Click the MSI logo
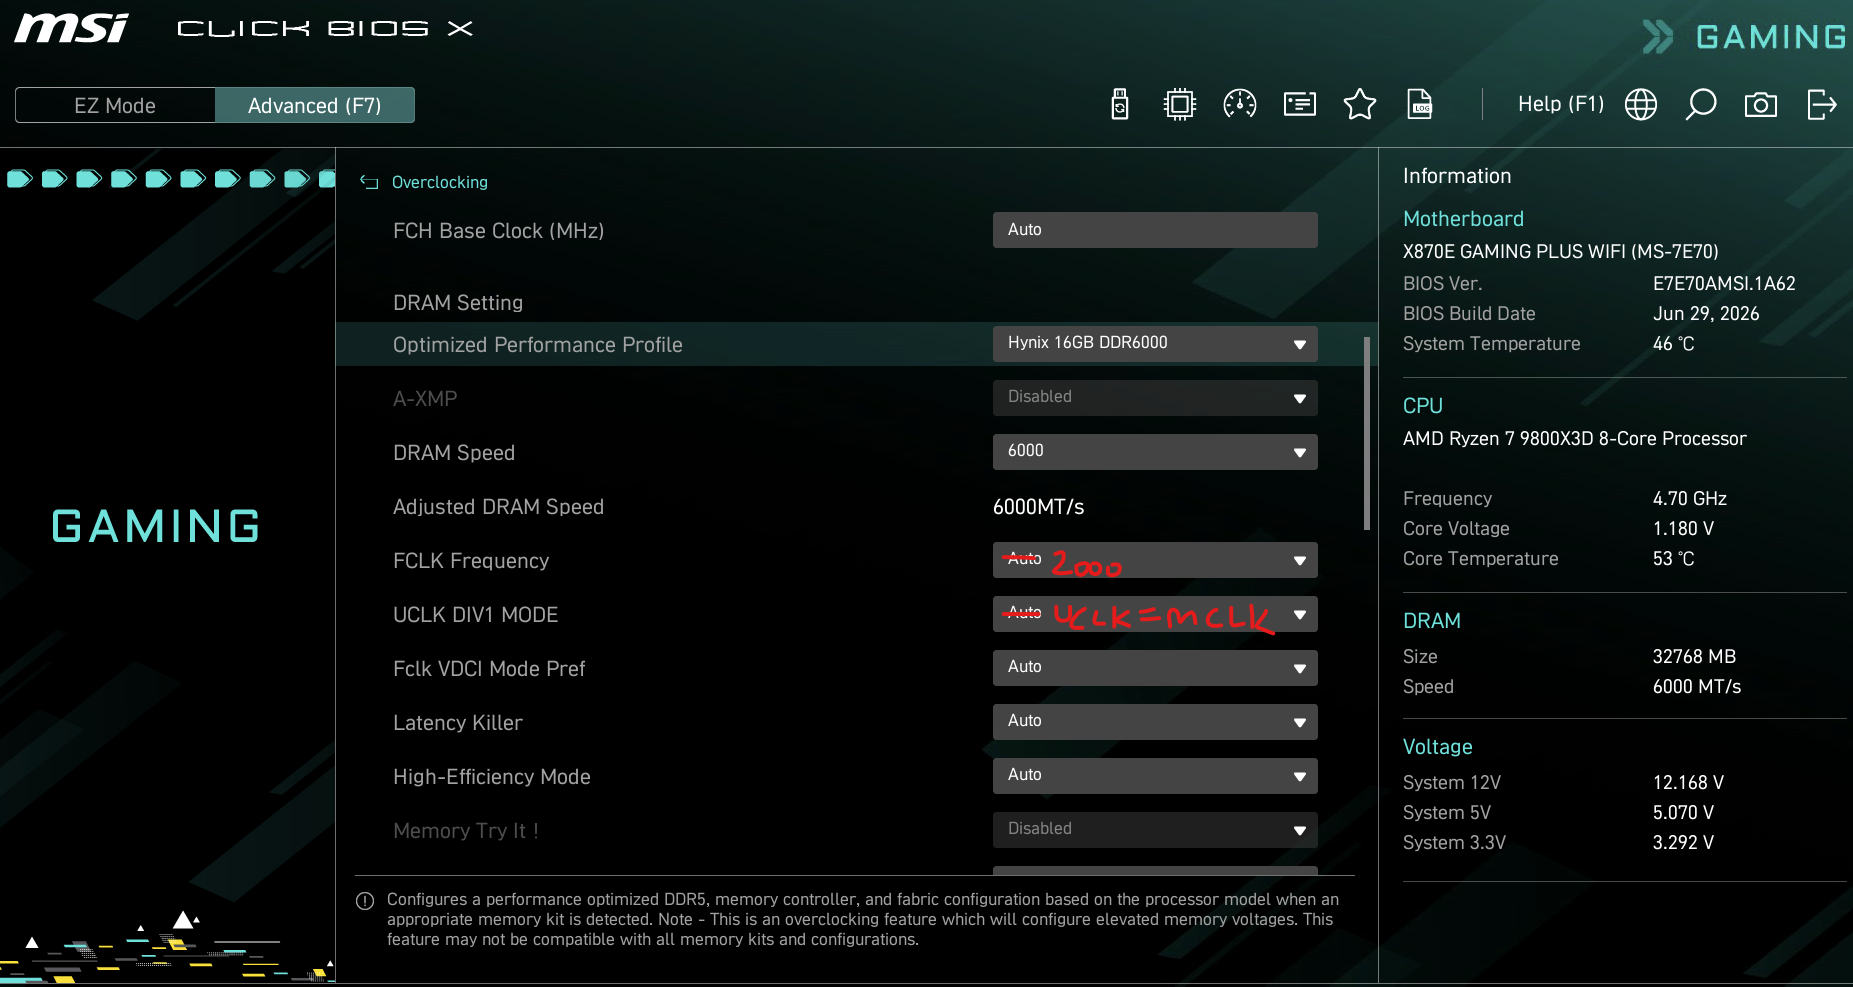1853x987 pixels. pyautogui.click(x=72, y=28)
